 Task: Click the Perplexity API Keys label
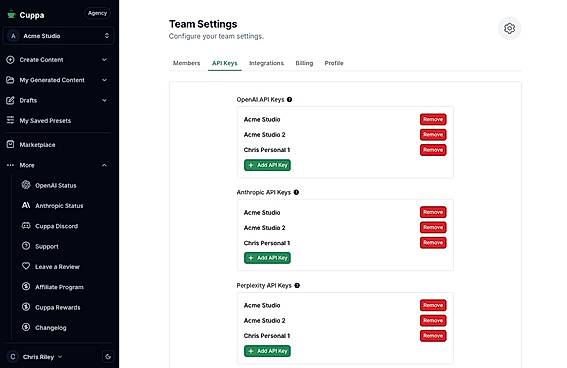(x=264, y=285)
